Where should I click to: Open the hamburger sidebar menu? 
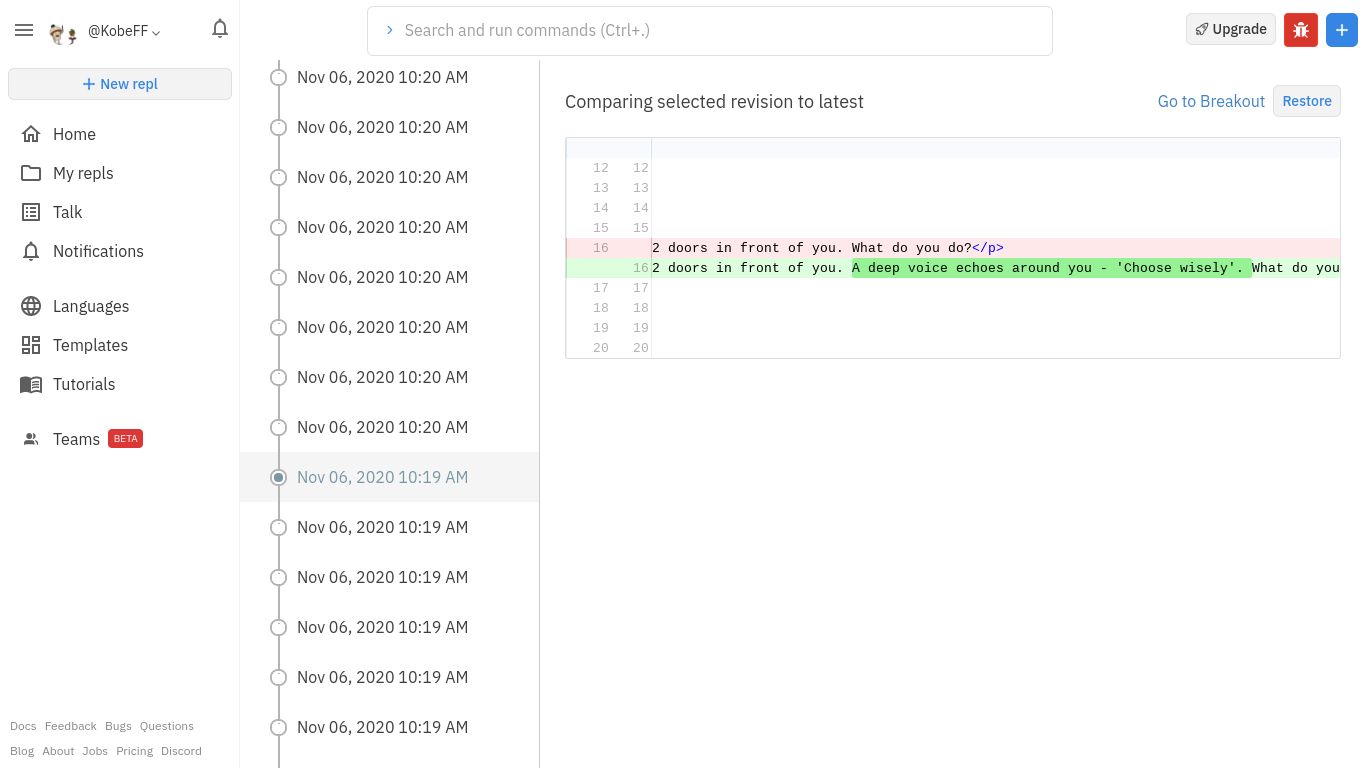pos(24,31)
